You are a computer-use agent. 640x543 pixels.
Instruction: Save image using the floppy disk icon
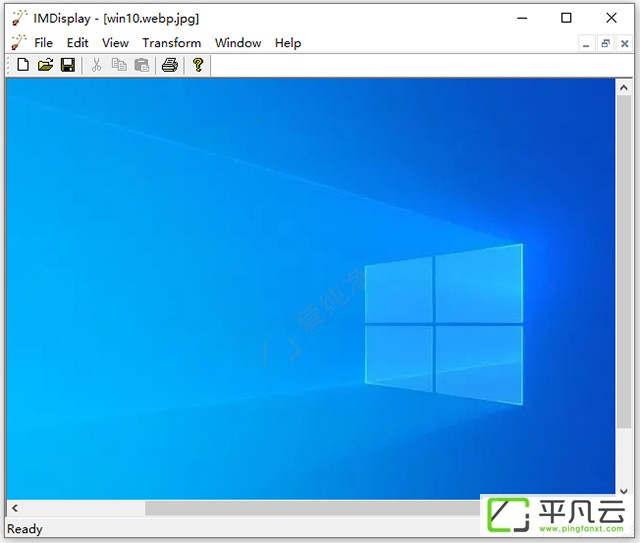(68, 65)
